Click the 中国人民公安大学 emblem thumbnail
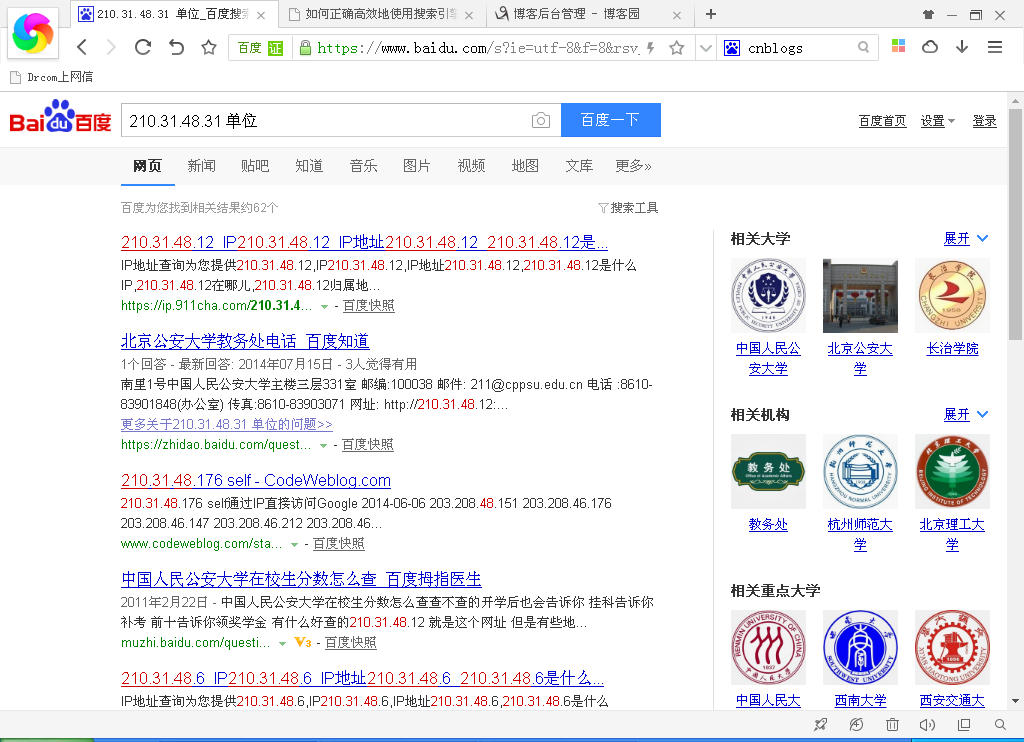Image resolution: width=1024 pixels, height=742 pixels. click(x=768, y=295)
